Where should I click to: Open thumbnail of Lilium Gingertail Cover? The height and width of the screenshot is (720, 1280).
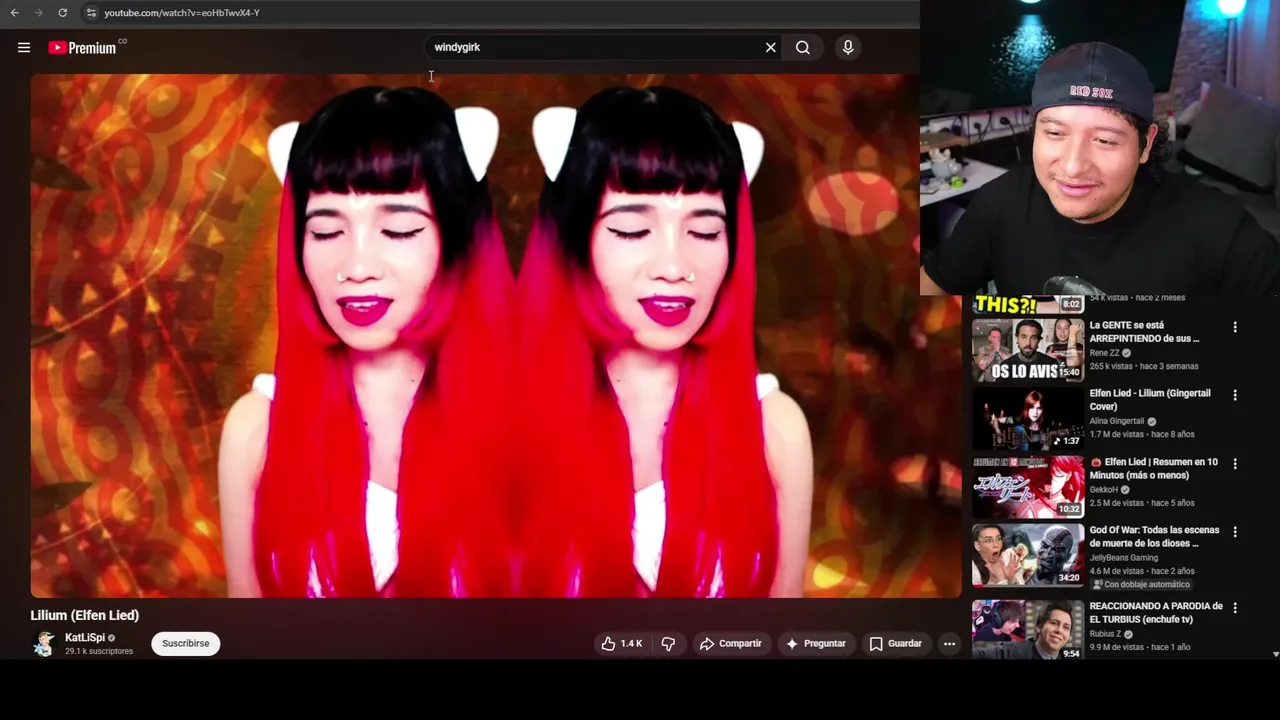1028,418
